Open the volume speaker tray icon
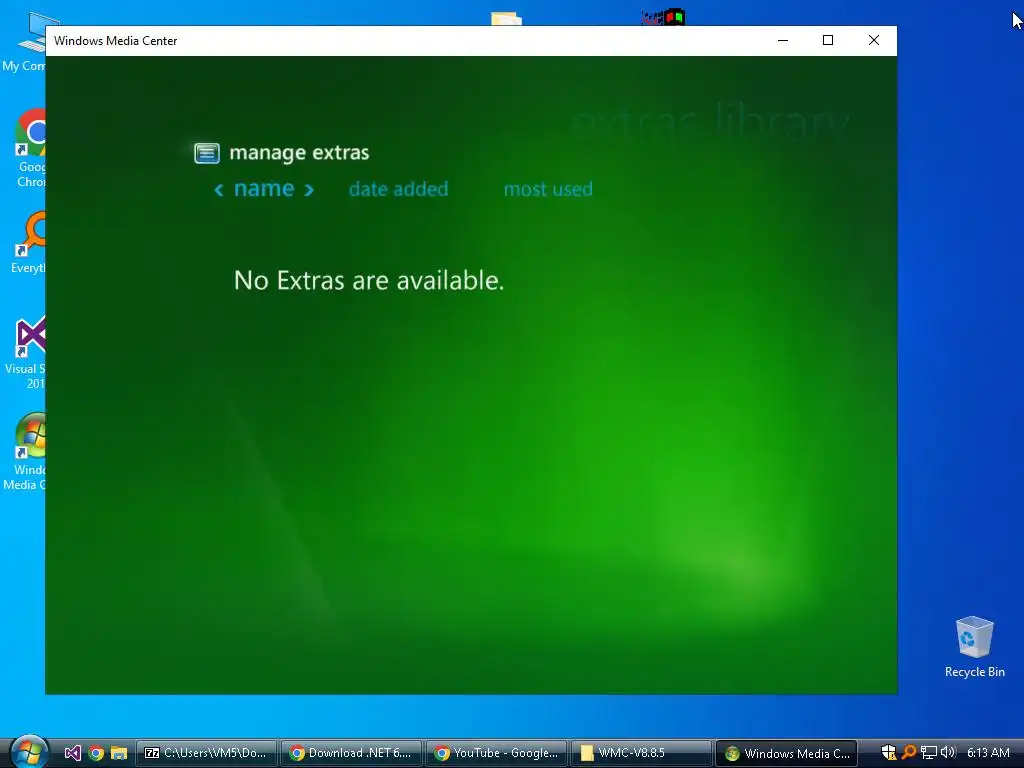The image size is (1024, 768). pyautogui.click(x=948, y=753)
